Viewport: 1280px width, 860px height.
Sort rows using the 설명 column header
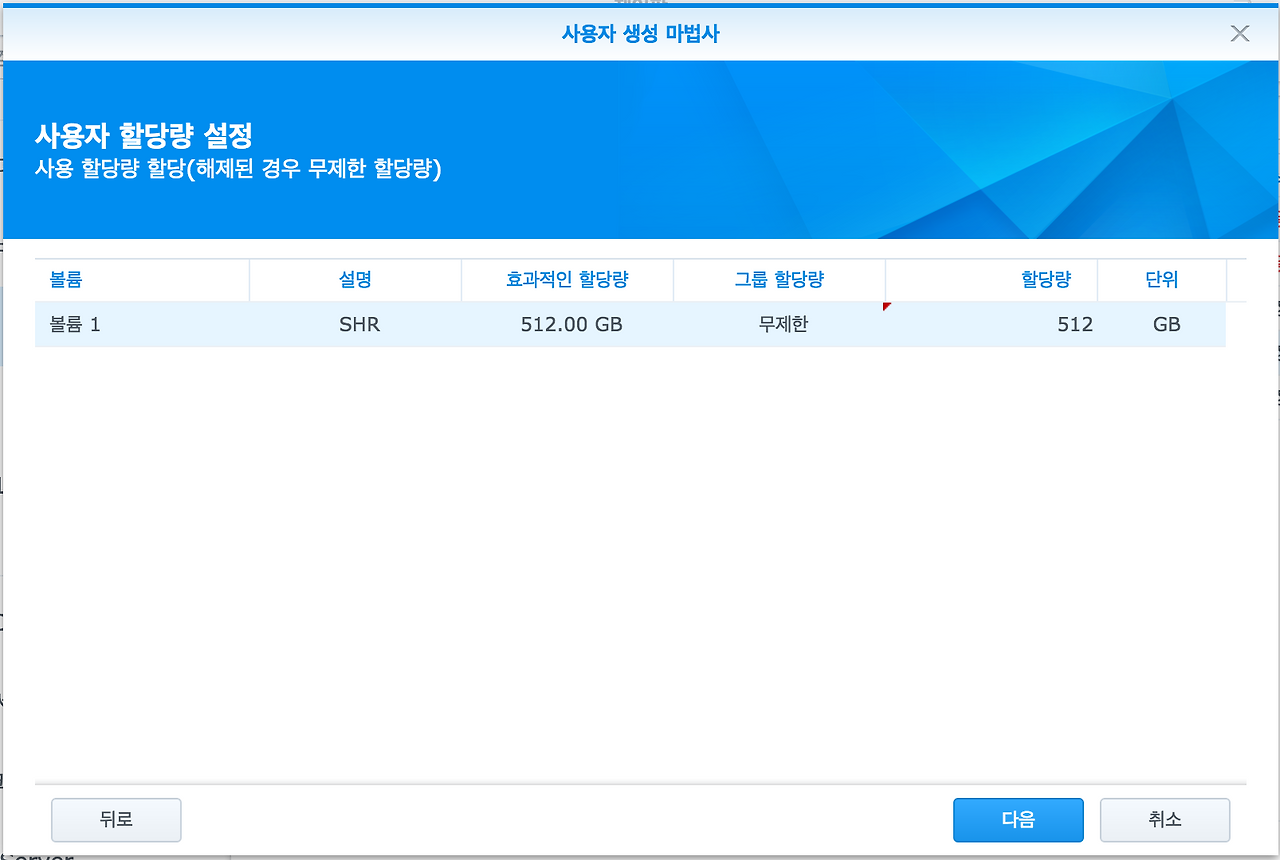tap(356, 280)
